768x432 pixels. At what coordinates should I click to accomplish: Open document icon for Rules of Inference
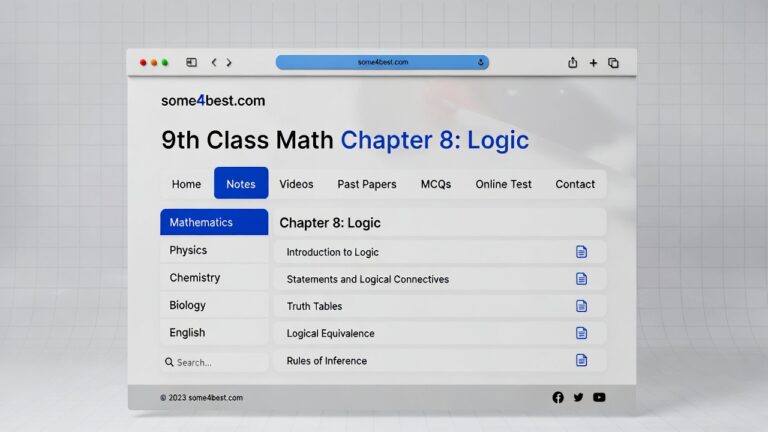tap(581, 360)
